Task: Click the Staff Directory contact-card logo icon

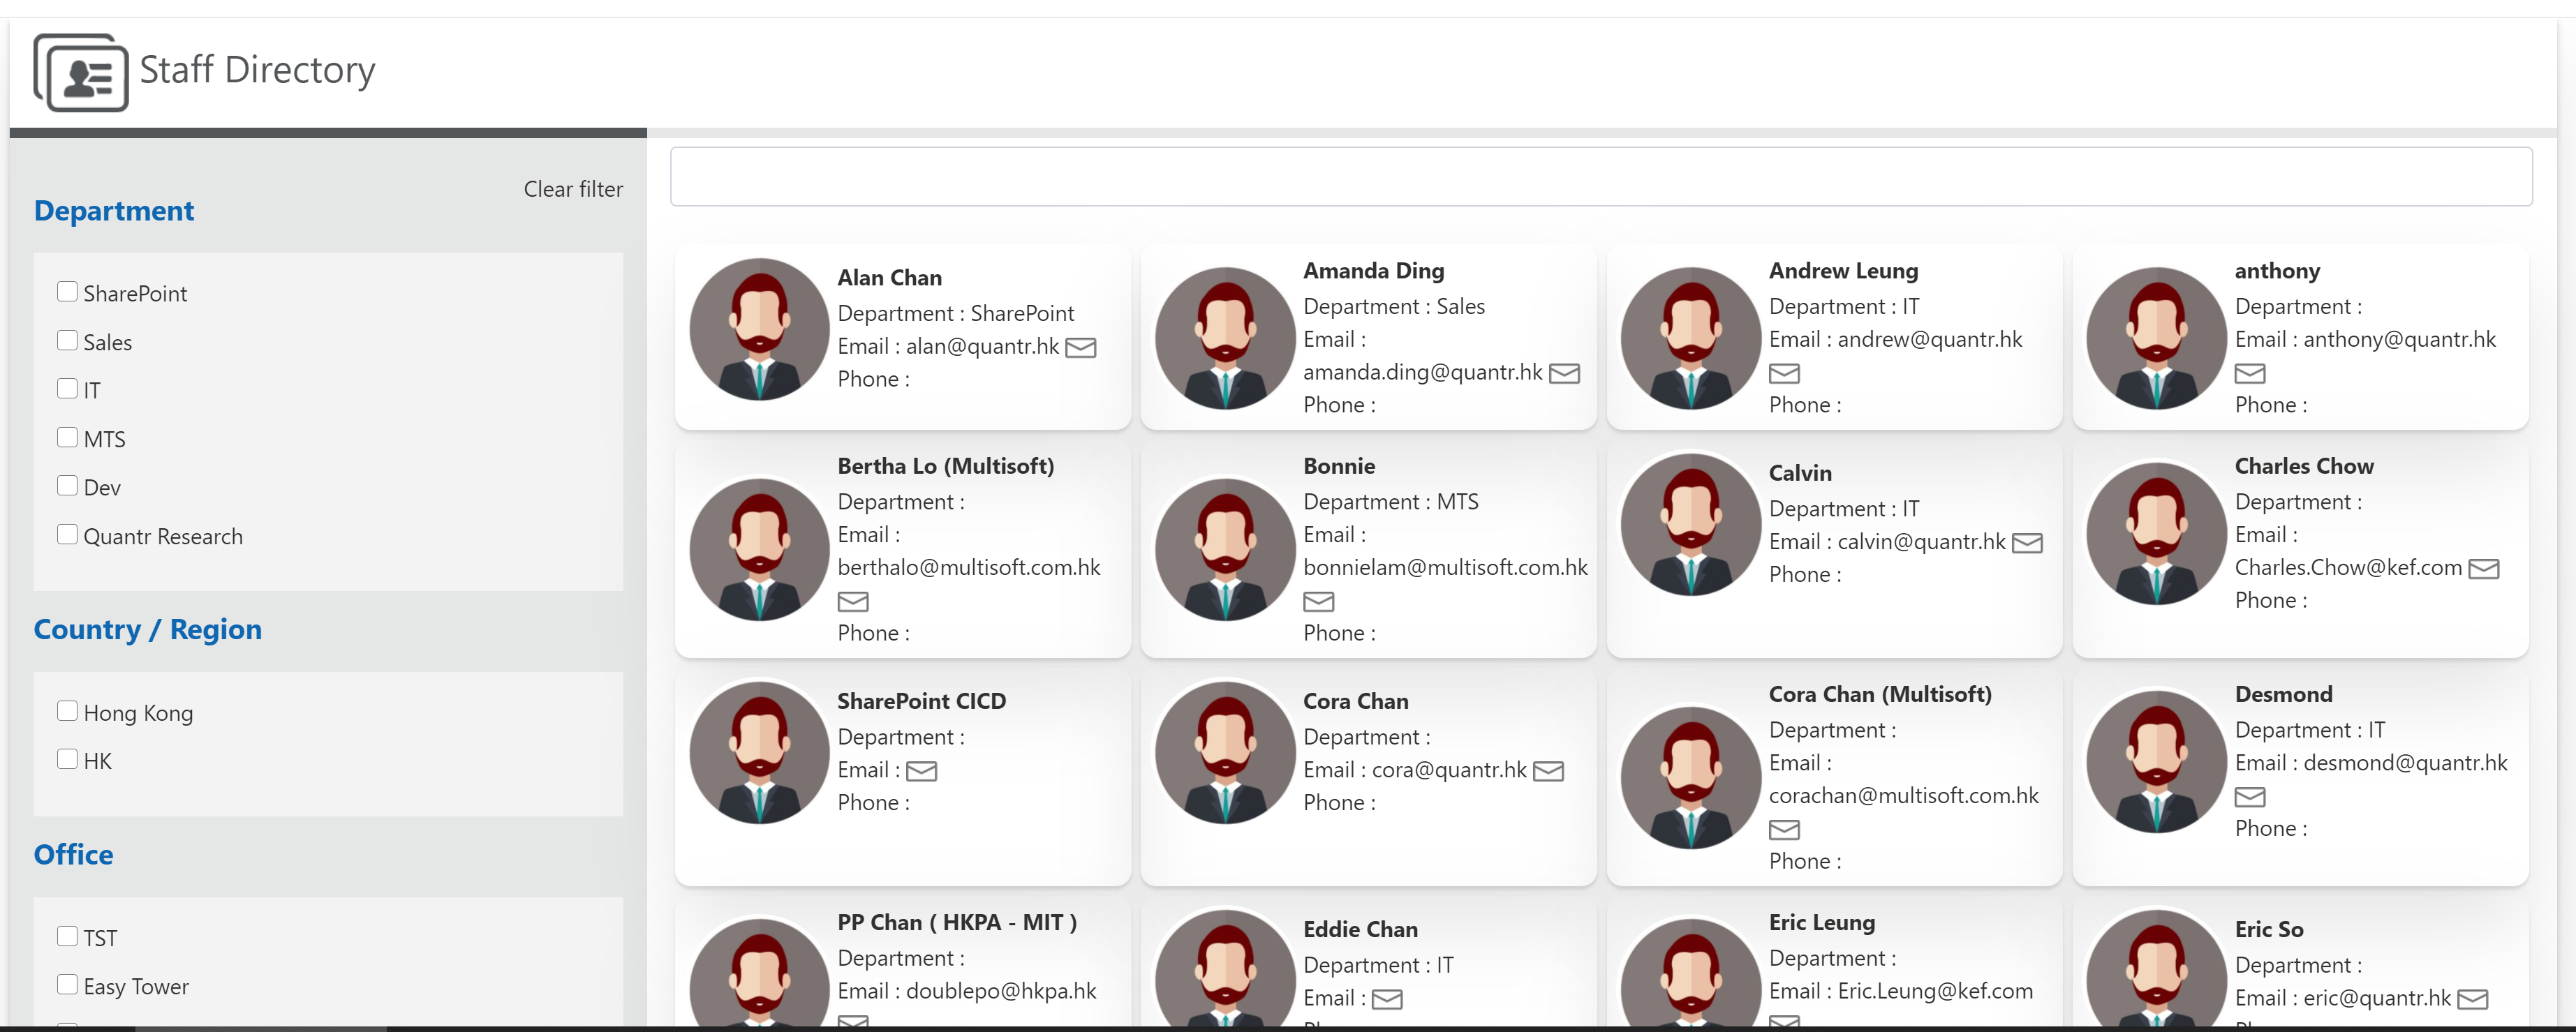Action: tap(81, 72)
